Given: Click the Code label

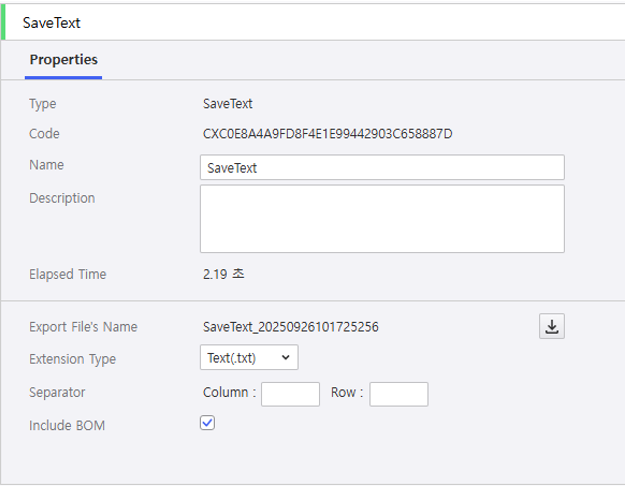Looking at the screenshot, I should 45,134.
